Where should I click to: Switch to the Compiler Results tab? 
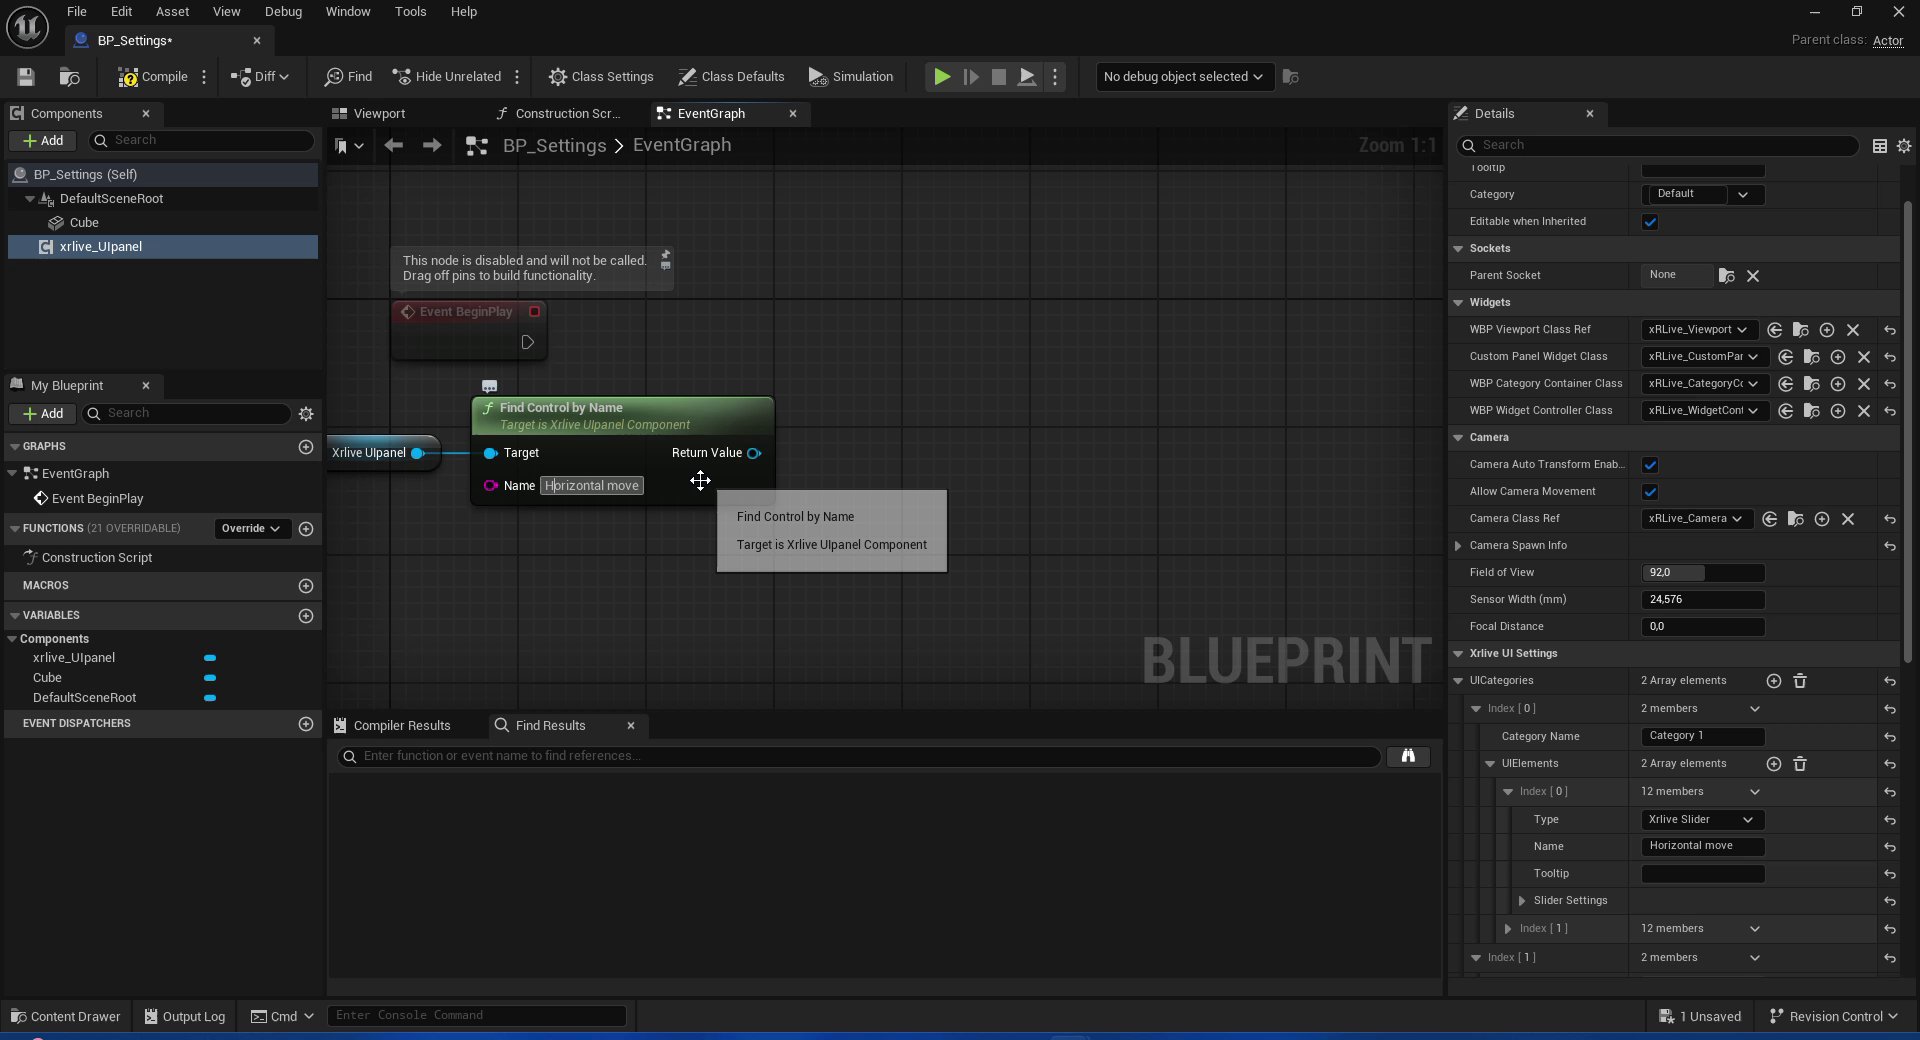click(402, 726)
